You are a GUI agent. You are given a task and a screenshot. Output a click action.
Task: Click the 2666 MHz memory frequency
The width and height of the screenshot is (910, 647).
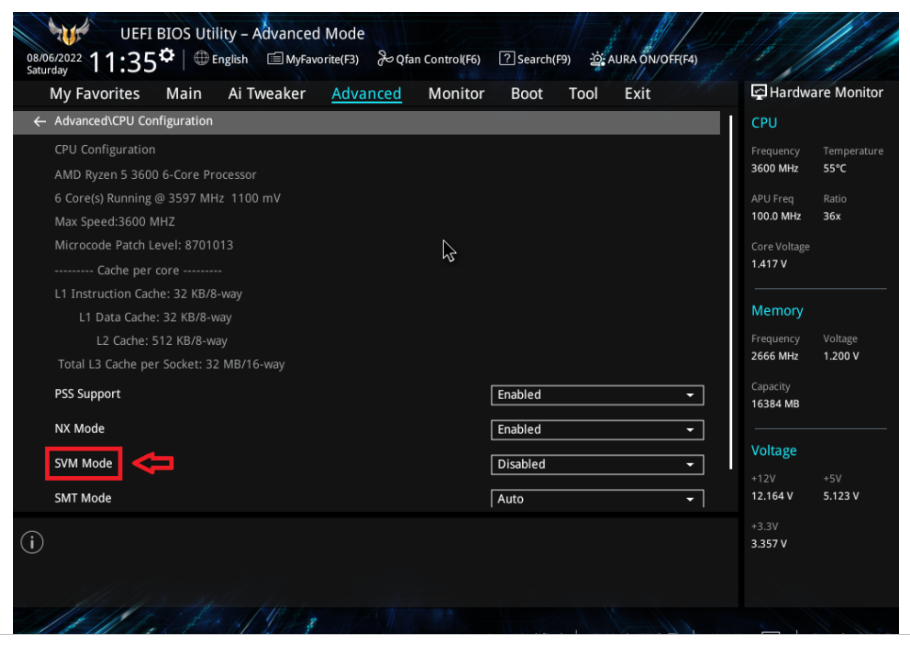(x=775, y=356)
